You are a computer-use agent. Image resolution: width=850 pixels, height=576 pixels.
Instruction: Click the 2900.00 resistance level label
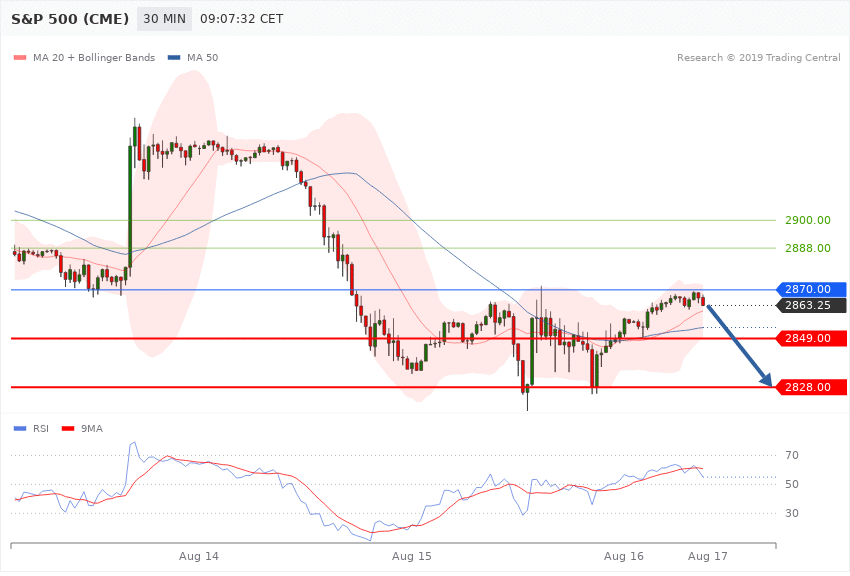[x=808, y=220]
